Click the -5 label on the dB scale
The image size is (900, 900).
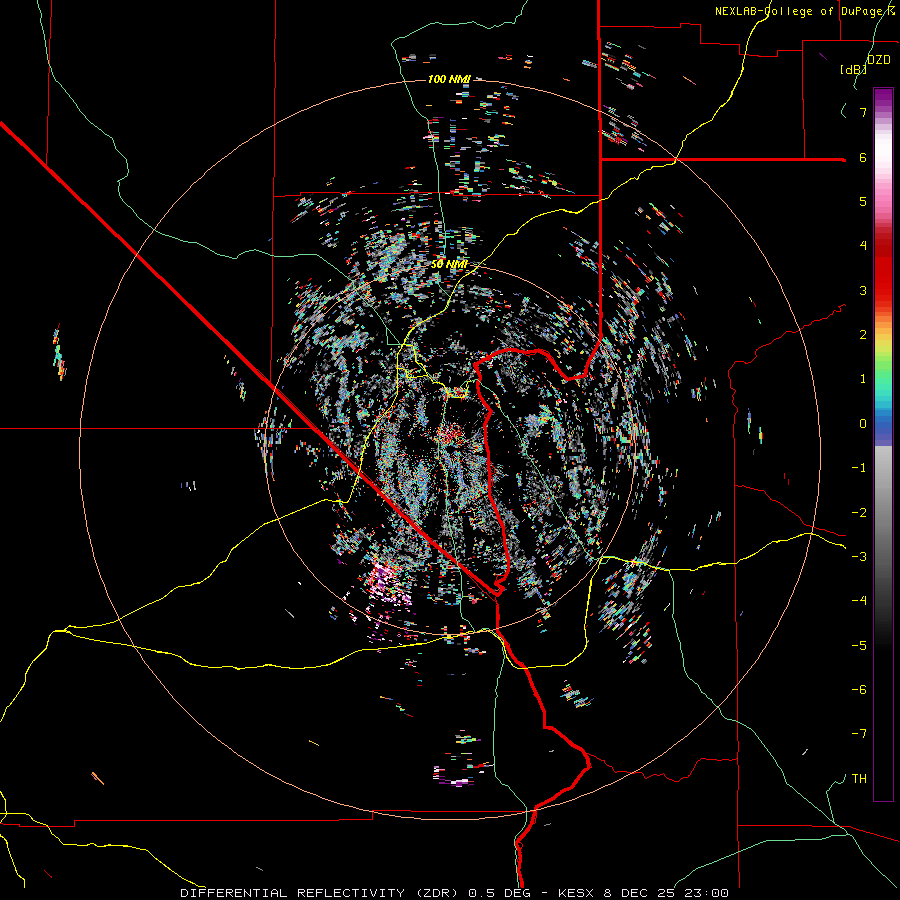click(x=859, y=646)
